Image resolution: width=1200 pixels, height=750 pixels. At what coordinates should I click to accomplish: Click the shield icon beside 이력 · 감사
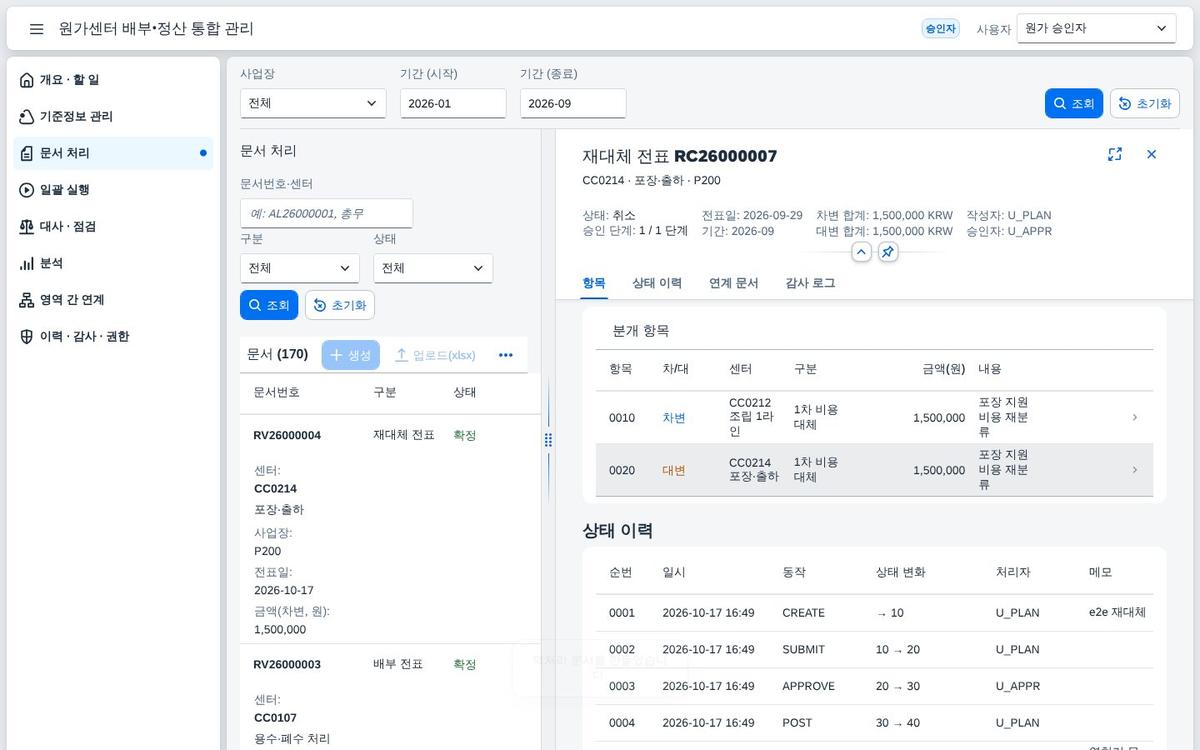[x=27, y=337]
